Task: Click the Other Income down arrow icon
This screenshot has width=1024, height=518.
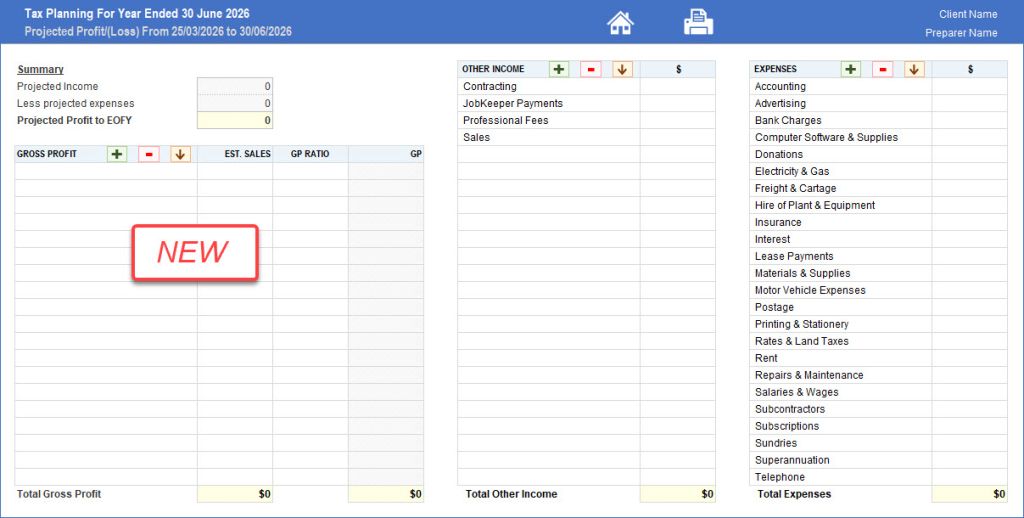Action: click(622, 69)
